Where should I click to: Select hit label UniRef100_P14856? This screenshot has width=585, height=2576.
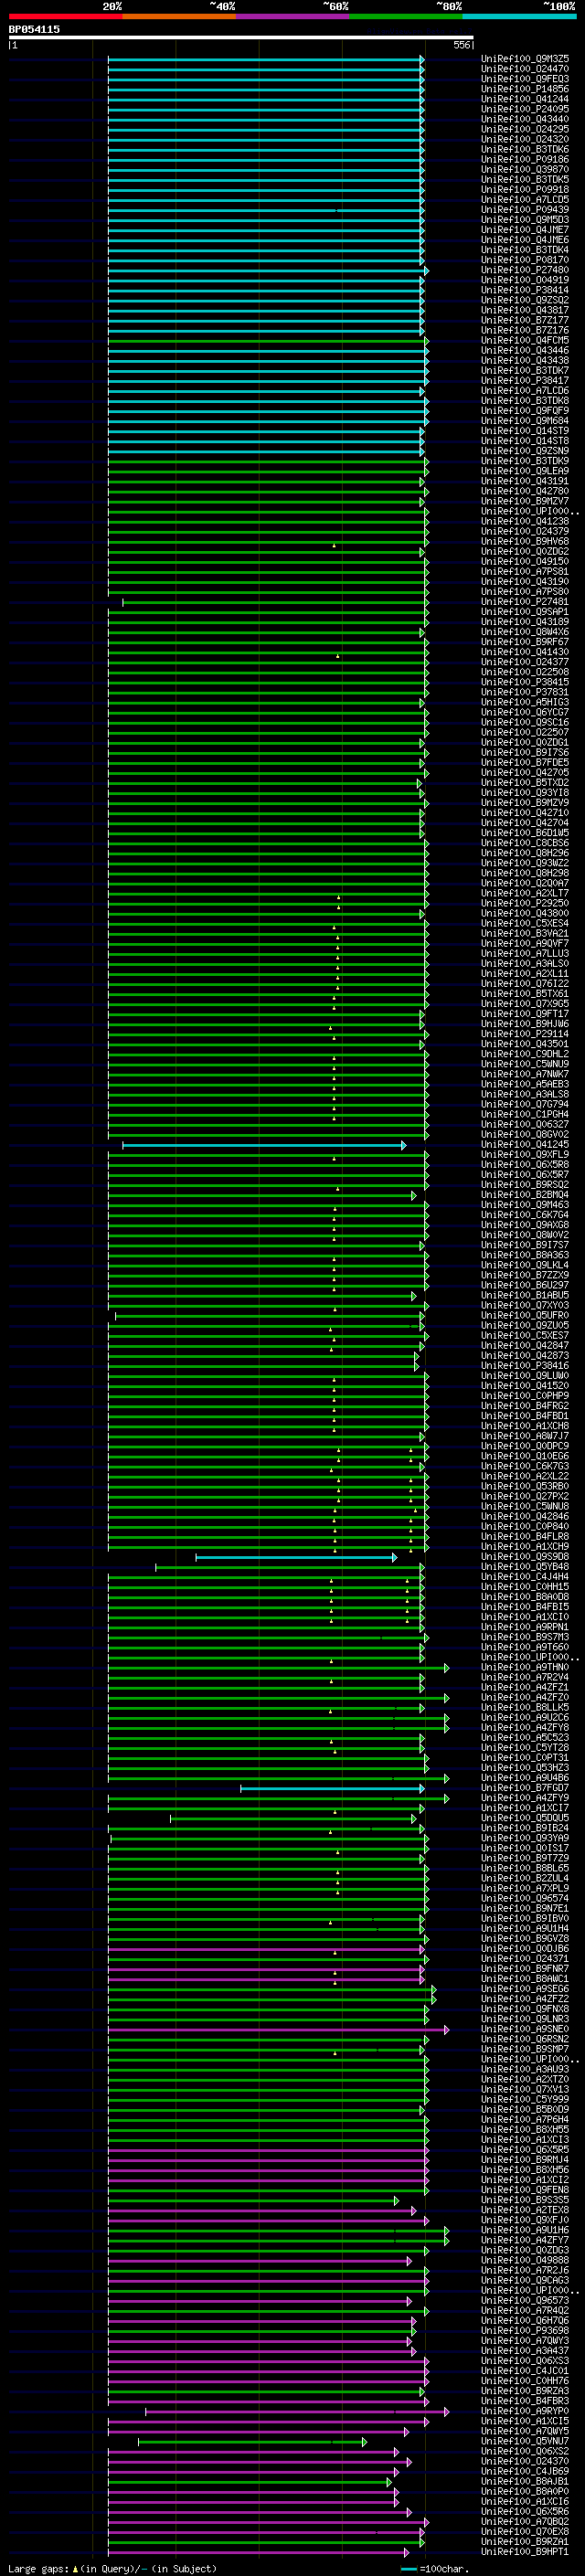click(525, 89)
